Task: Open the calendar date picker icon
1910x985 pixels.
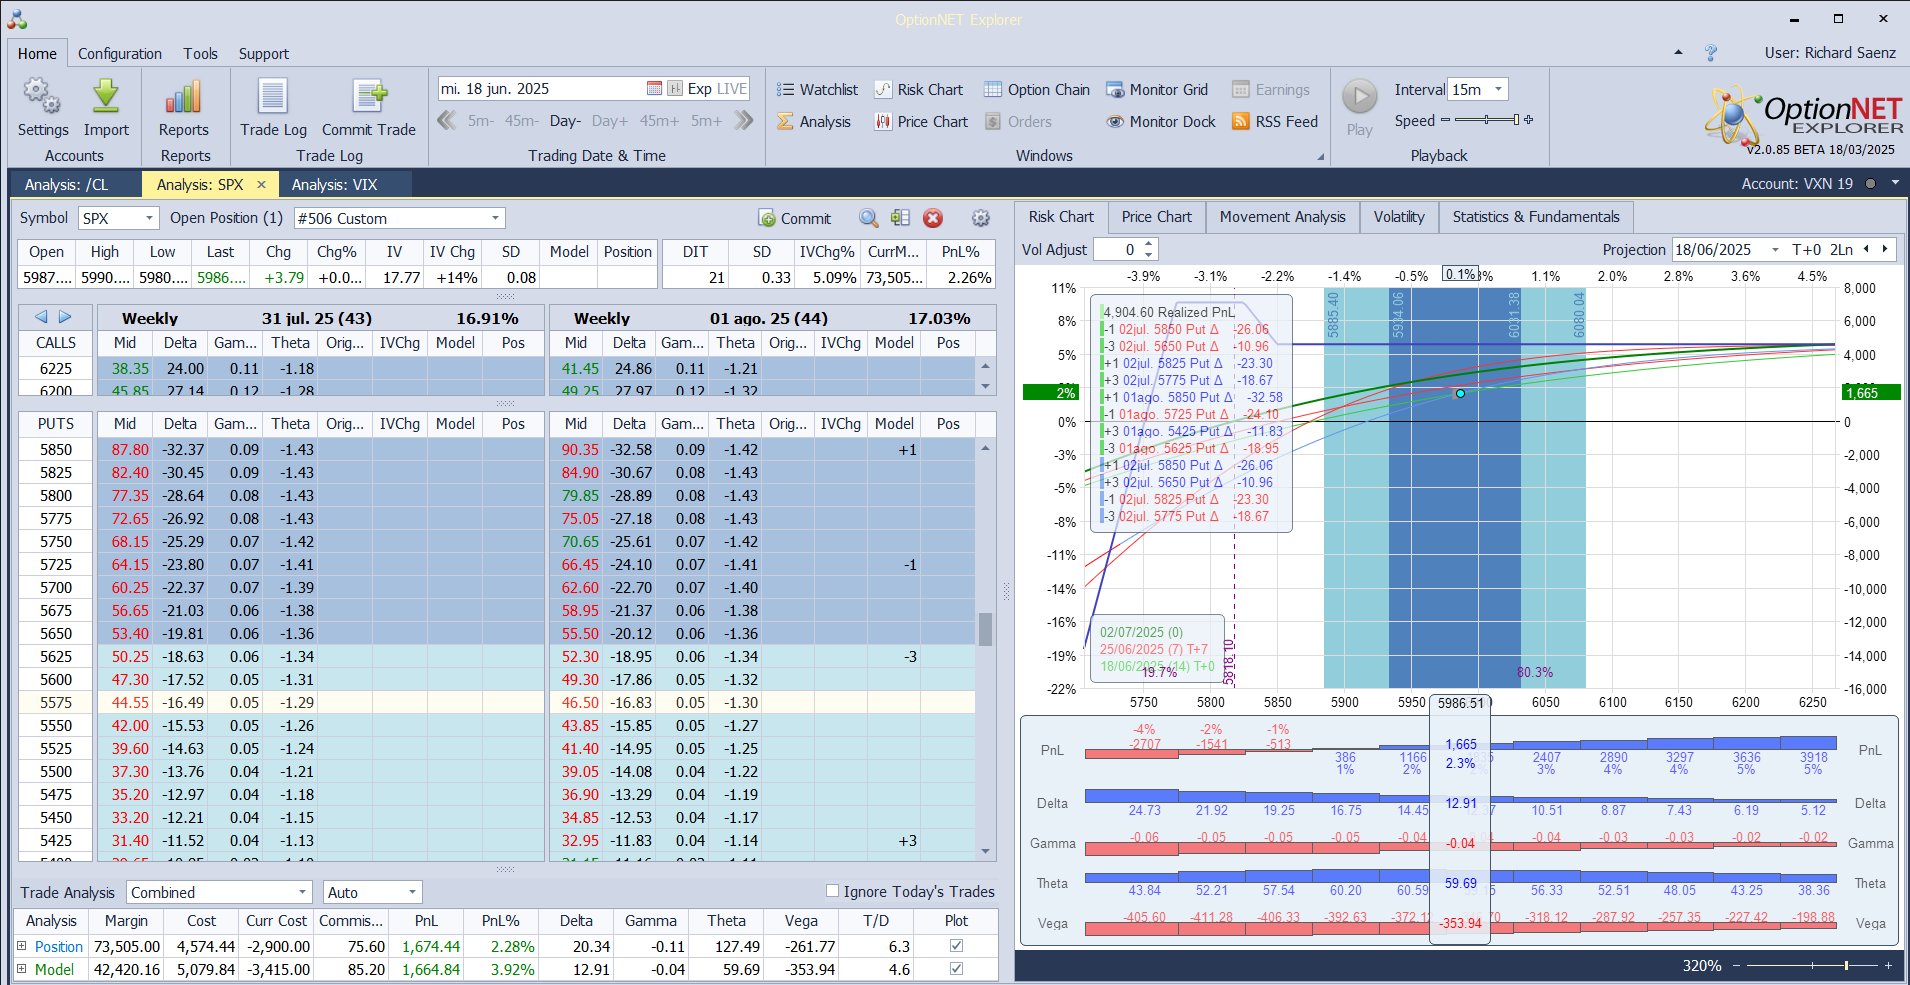Action: click(x=654, y=88)
